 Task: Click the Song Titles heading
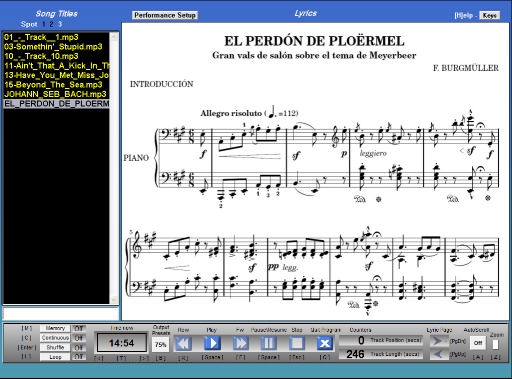click(x=56, y=14)
